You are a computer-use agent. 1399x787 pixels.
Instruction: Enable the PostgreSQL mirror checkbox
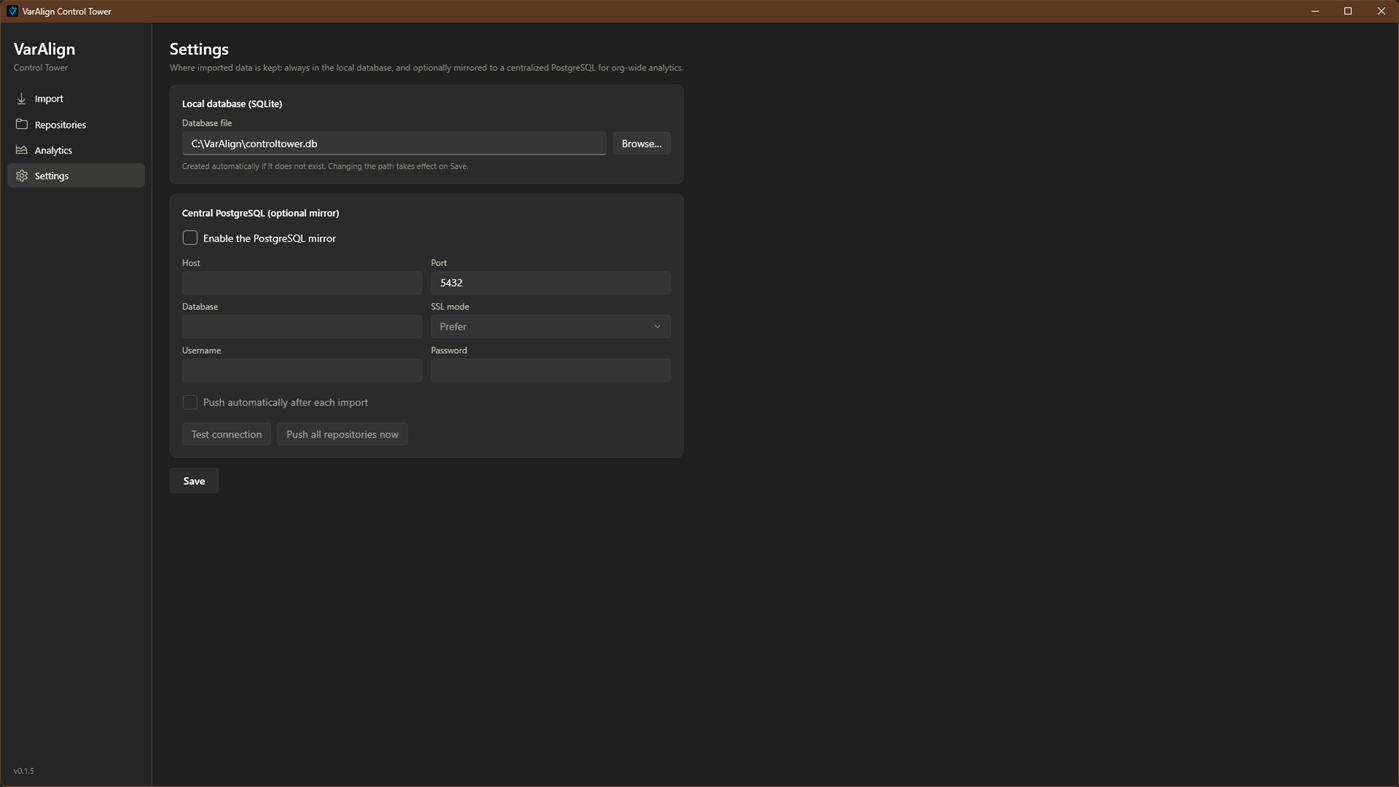190,238
